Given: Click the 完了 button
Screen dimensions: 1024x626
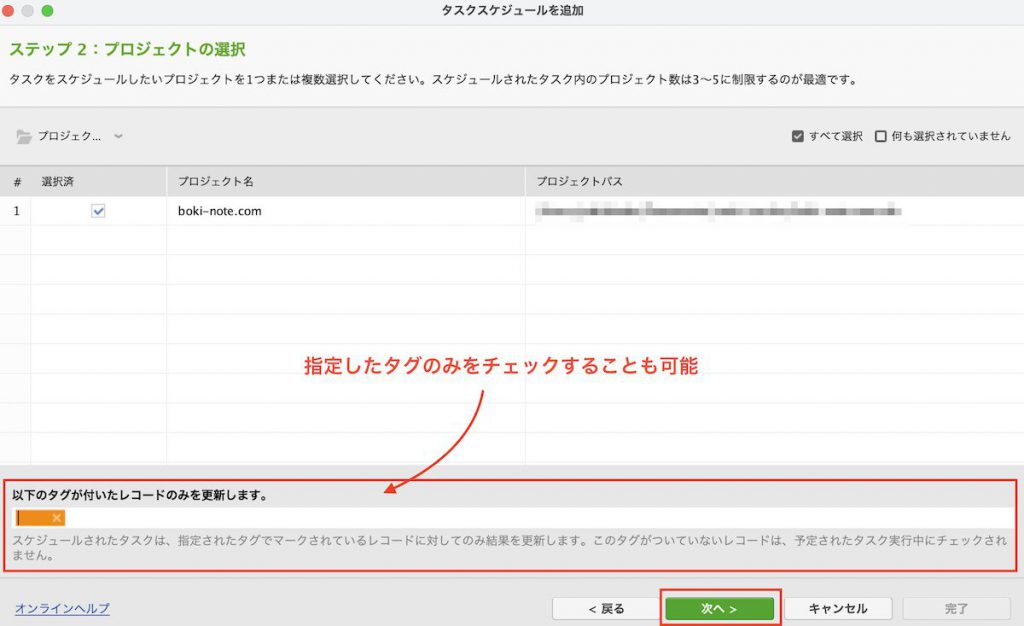Looking at the screenshot, I should tap(956, 608).
